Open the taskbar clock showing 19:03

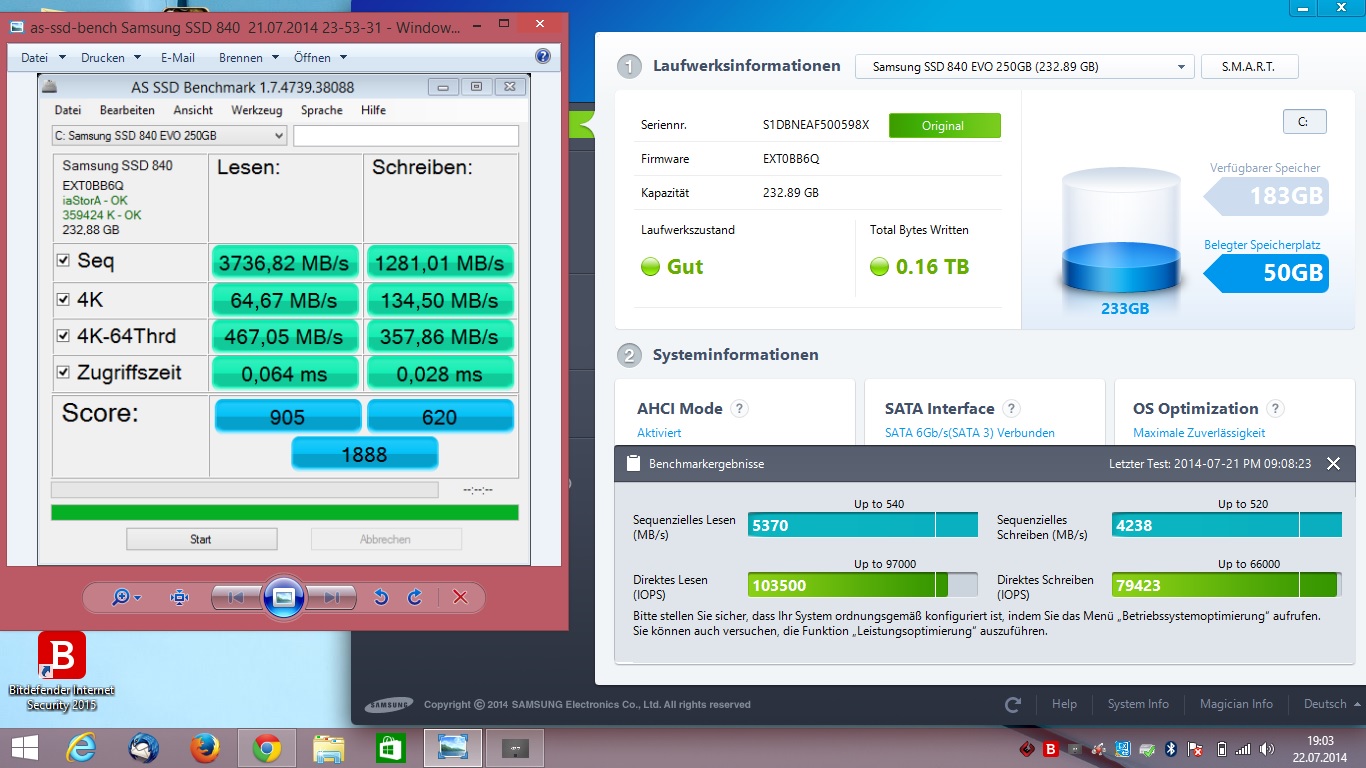[x=1320, y=748]
